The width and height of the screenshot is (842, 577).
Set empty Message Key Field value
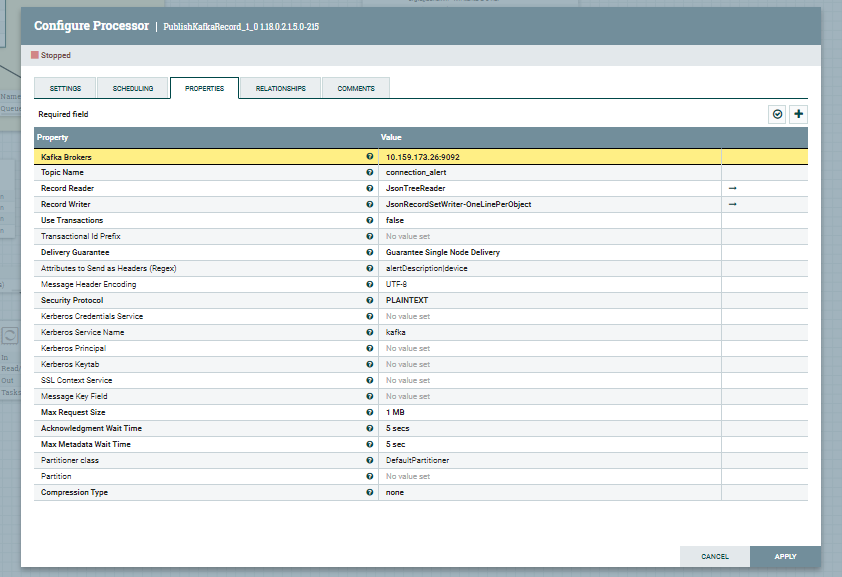[x=550, y=396]
